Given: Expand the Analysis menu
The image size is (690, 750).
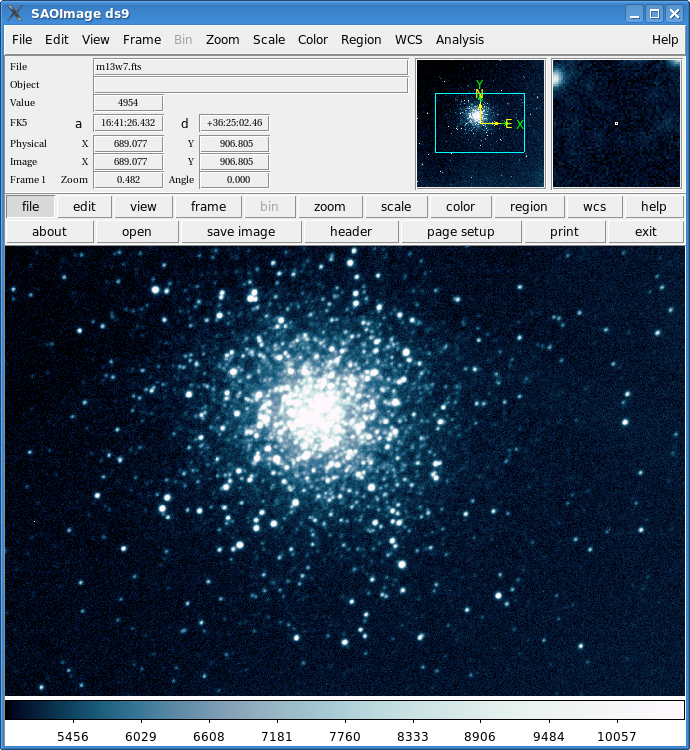Looking at the screenshot, I should point(459,40).
